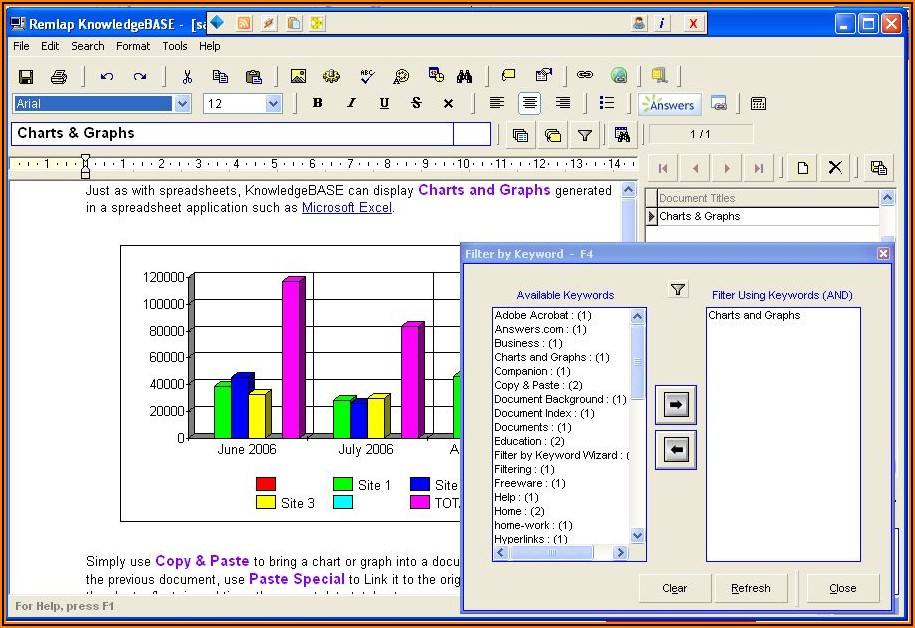
Task: Click the filter funnel toolbar icon
Action: point(585,135)
